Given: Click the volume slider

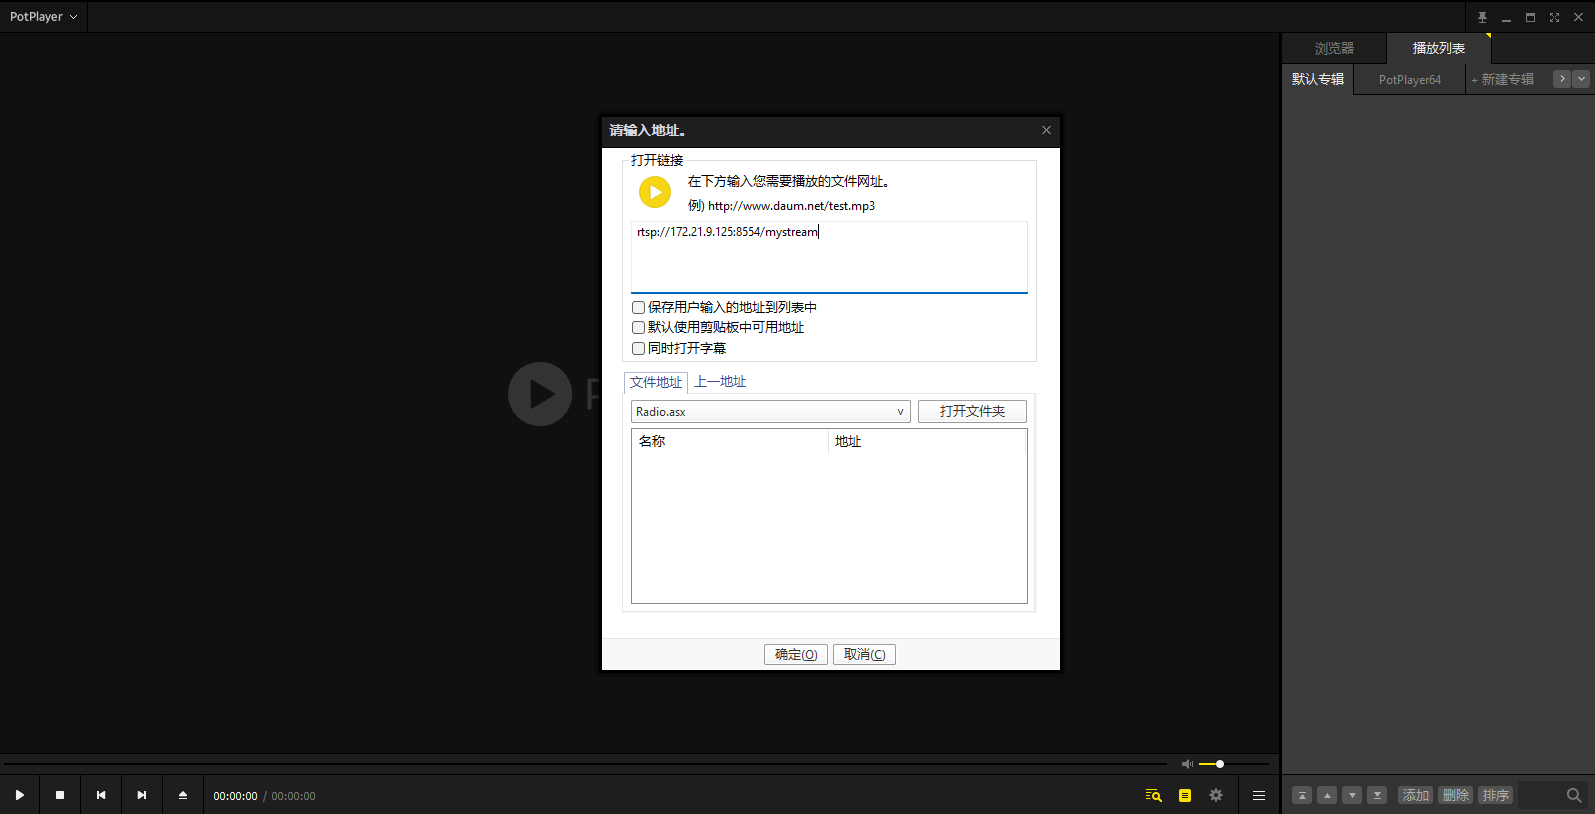Looking at the screenshot, I should pos(1233,764).
